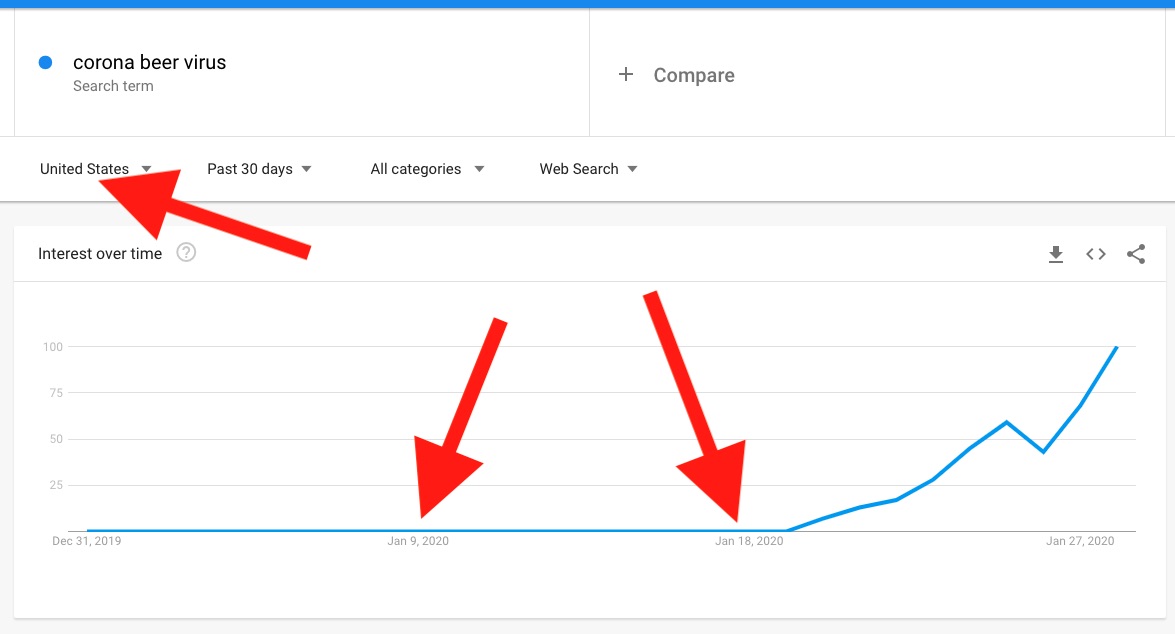1175x634 pixels.
Task: Click the Jan 9, 2020 axis date
Action: [417, 541]
